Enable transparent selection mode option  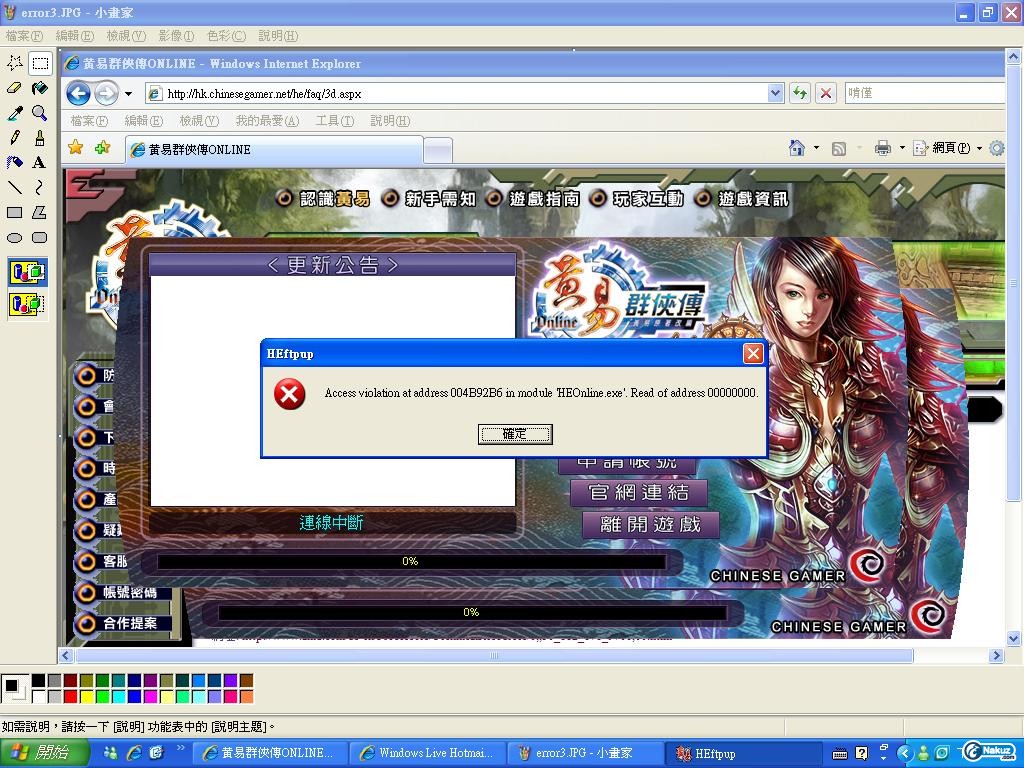(x=27, y=303)
